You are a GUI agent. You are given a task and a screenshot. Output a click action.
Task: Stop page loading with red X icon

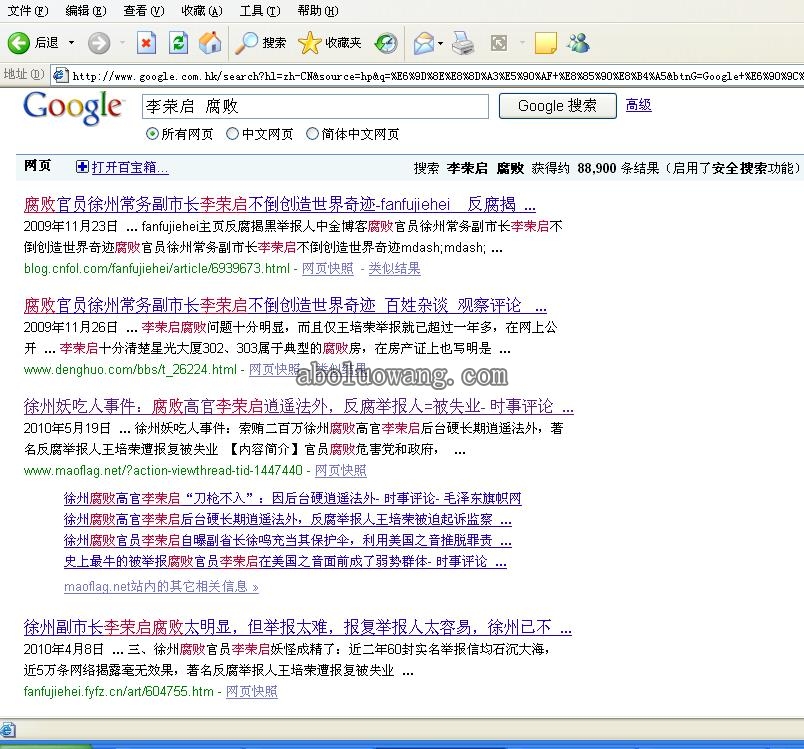tap(146, 43)
